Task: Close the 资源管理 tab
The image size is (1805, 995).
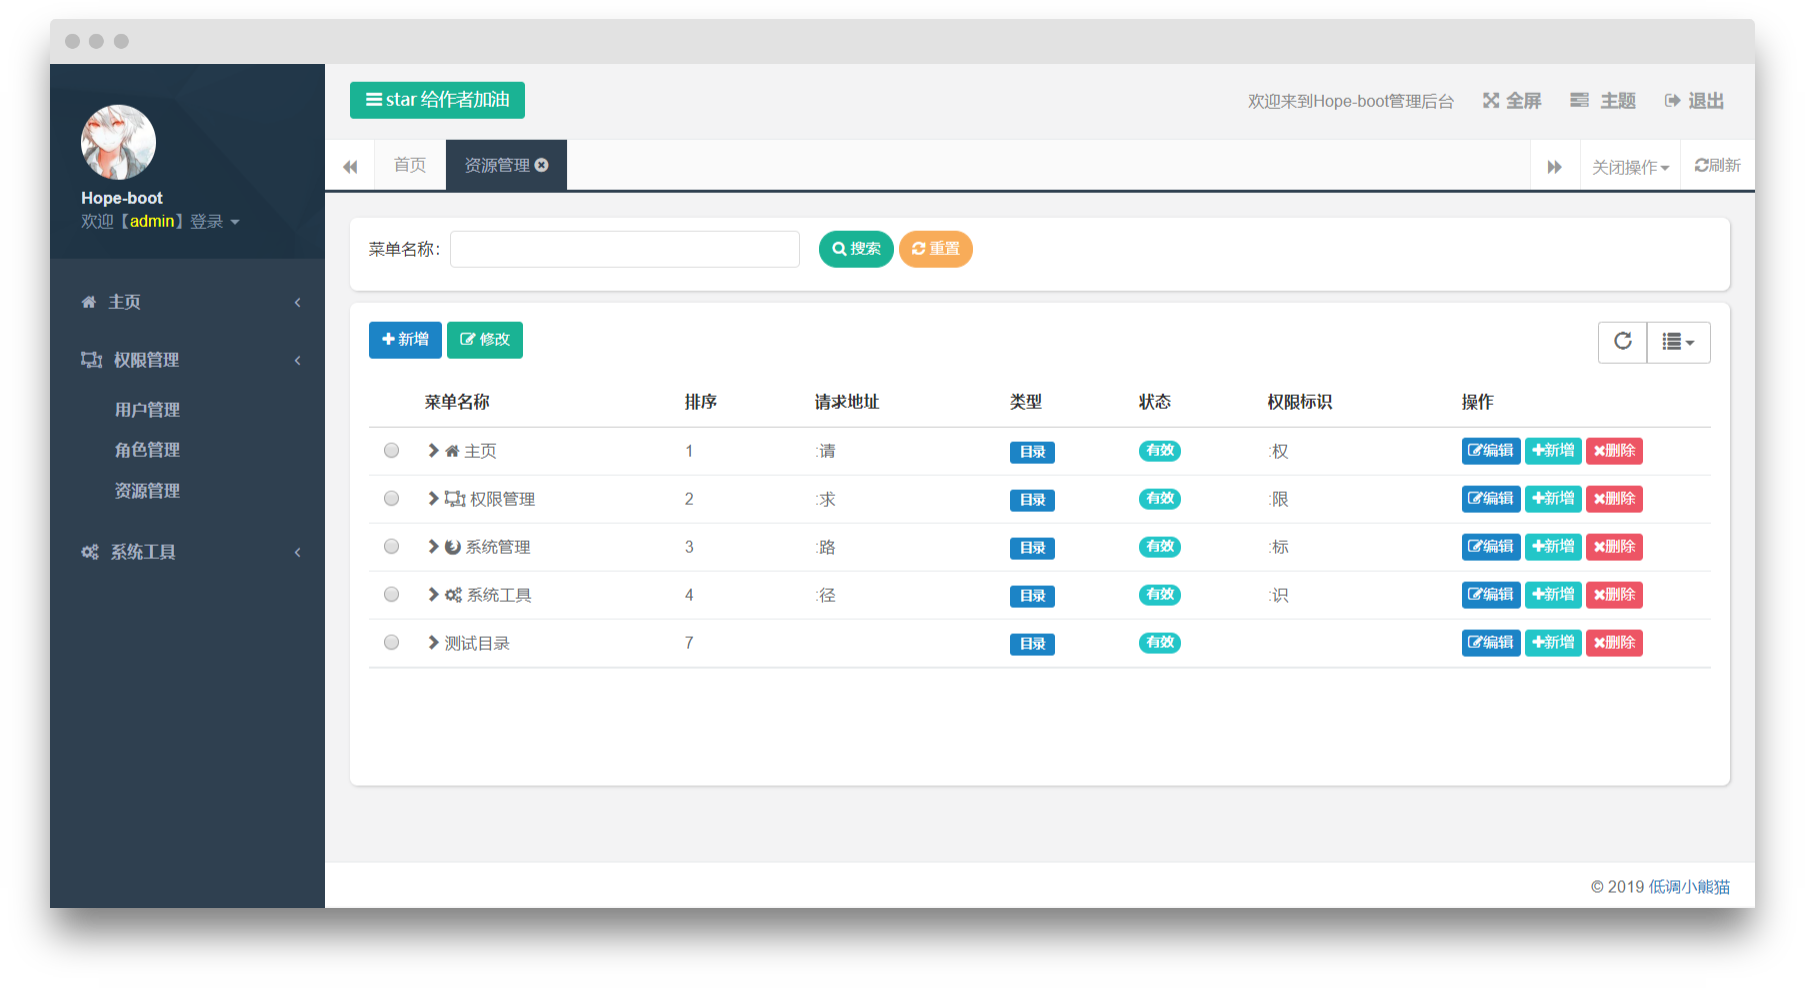Action: coord(542,165)
